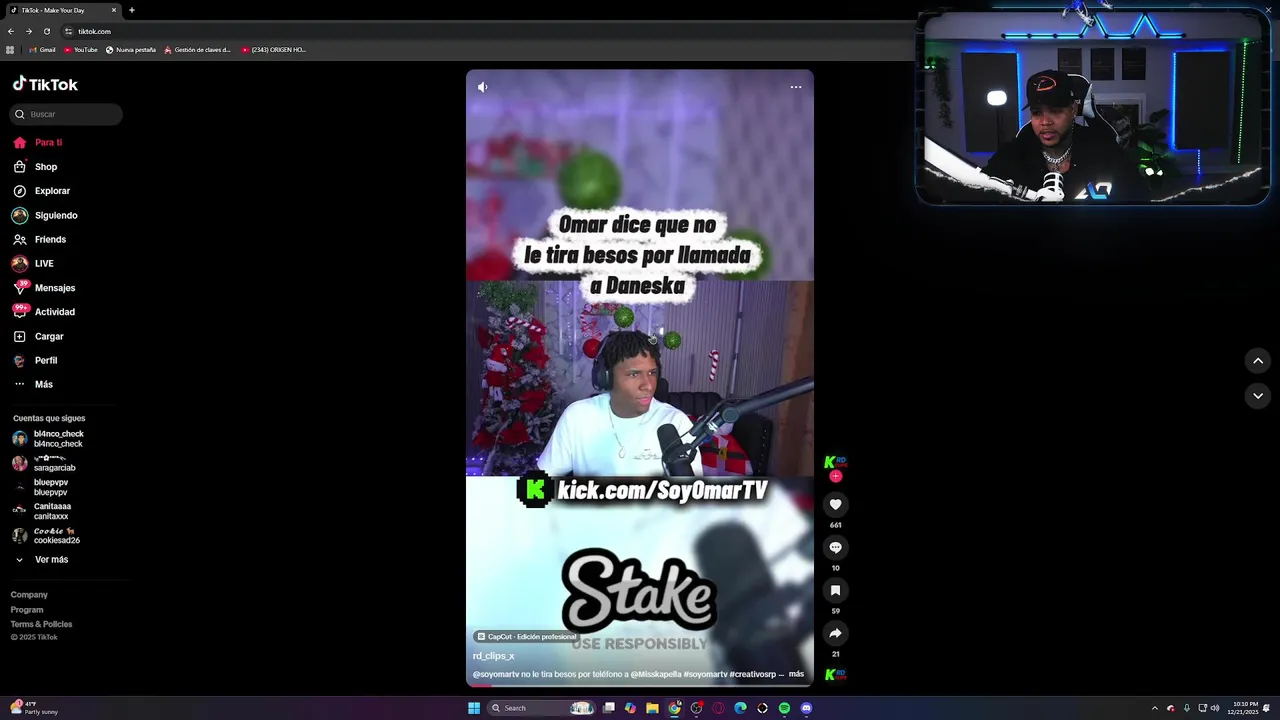The width and height of the screenshot is (1280, 720).
Task: Open Mensajes inbox
Action: click(44, 288)
